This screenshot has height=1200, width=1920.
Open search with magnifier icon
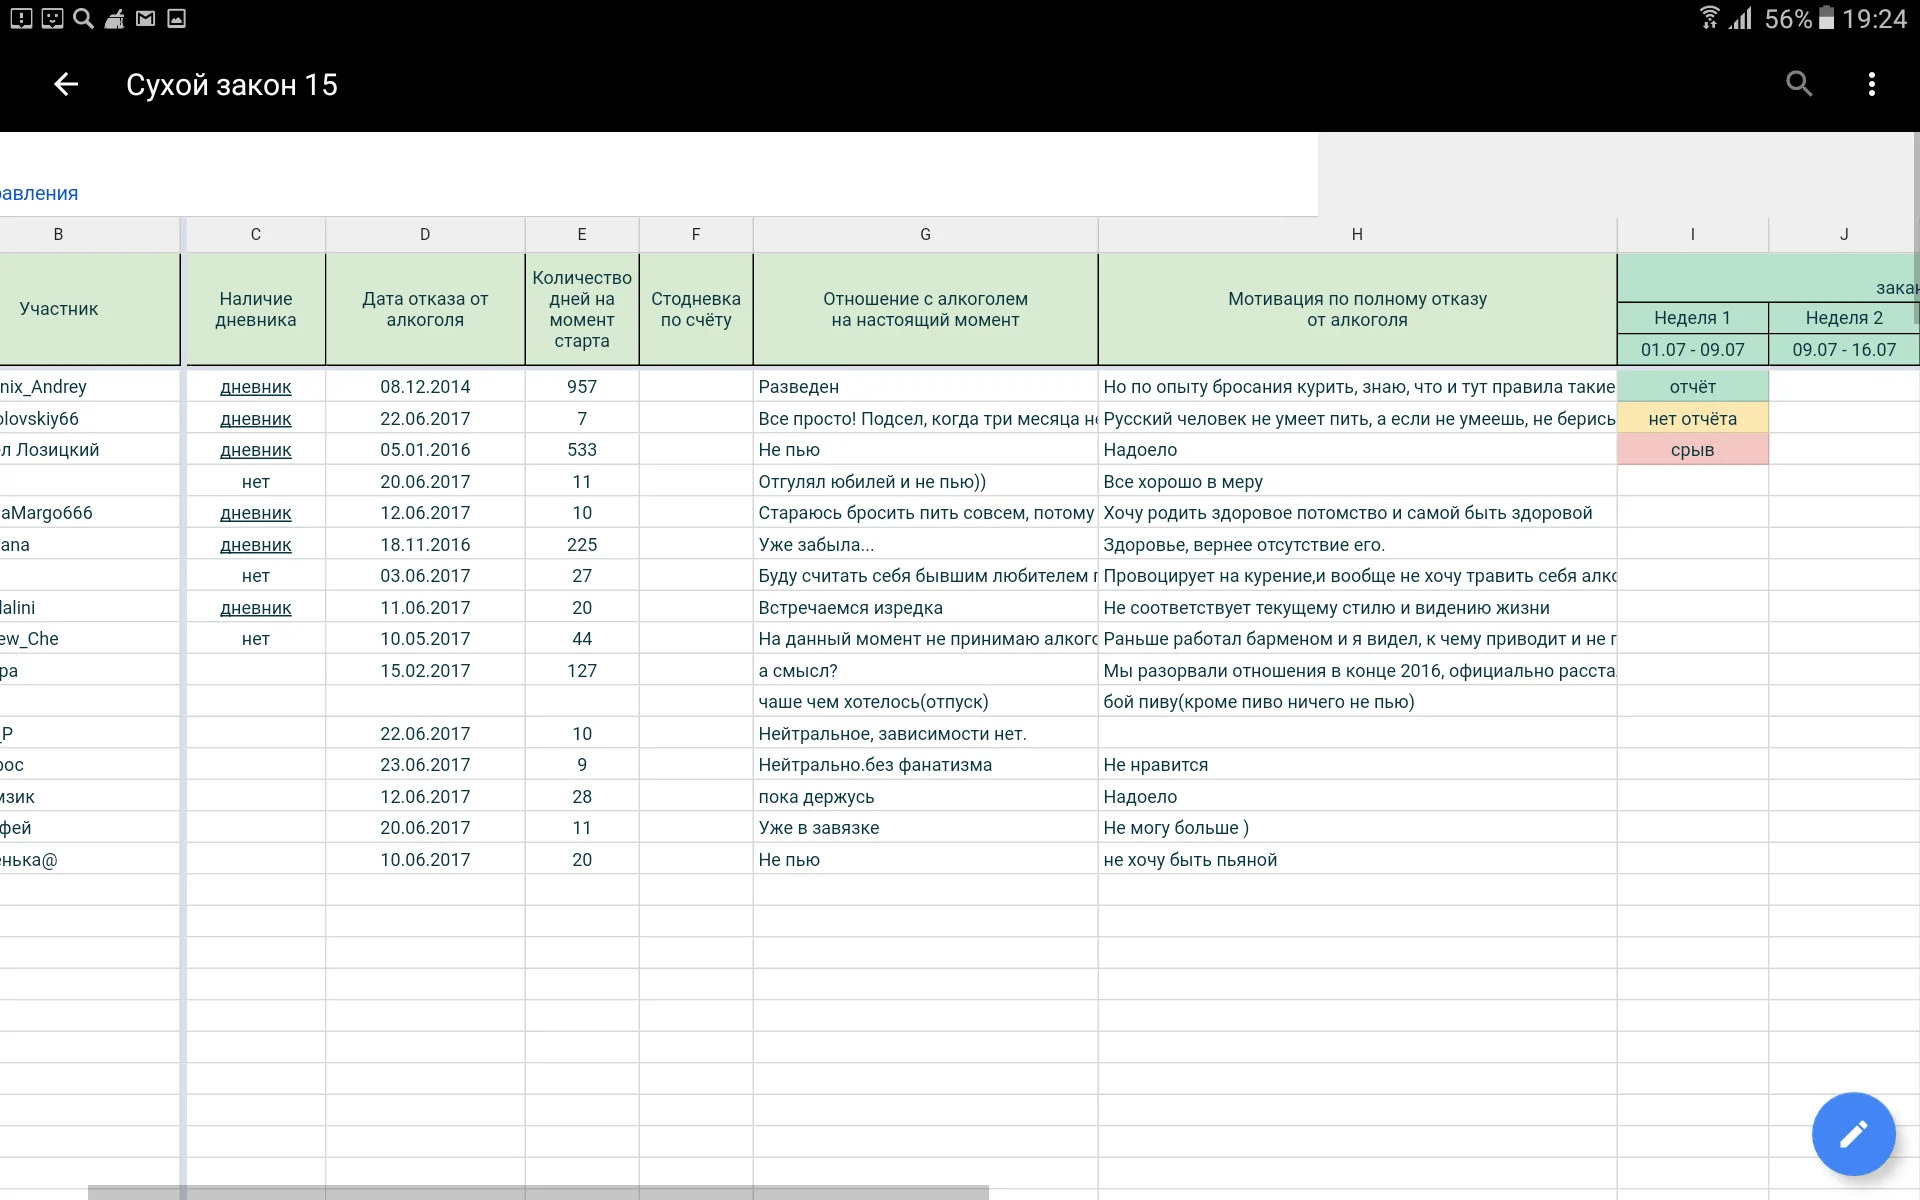pos(1799,85)
